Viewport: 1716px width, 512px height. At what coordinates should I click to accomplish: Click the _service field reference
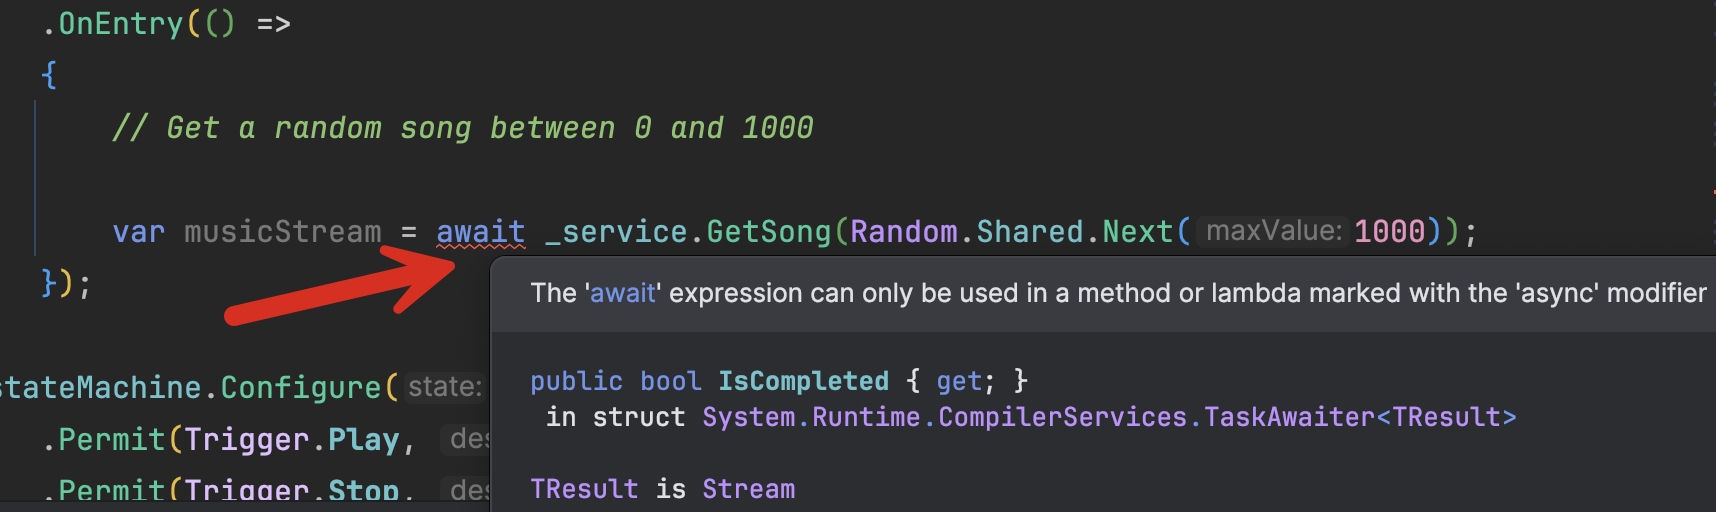(x=615, y=232)
